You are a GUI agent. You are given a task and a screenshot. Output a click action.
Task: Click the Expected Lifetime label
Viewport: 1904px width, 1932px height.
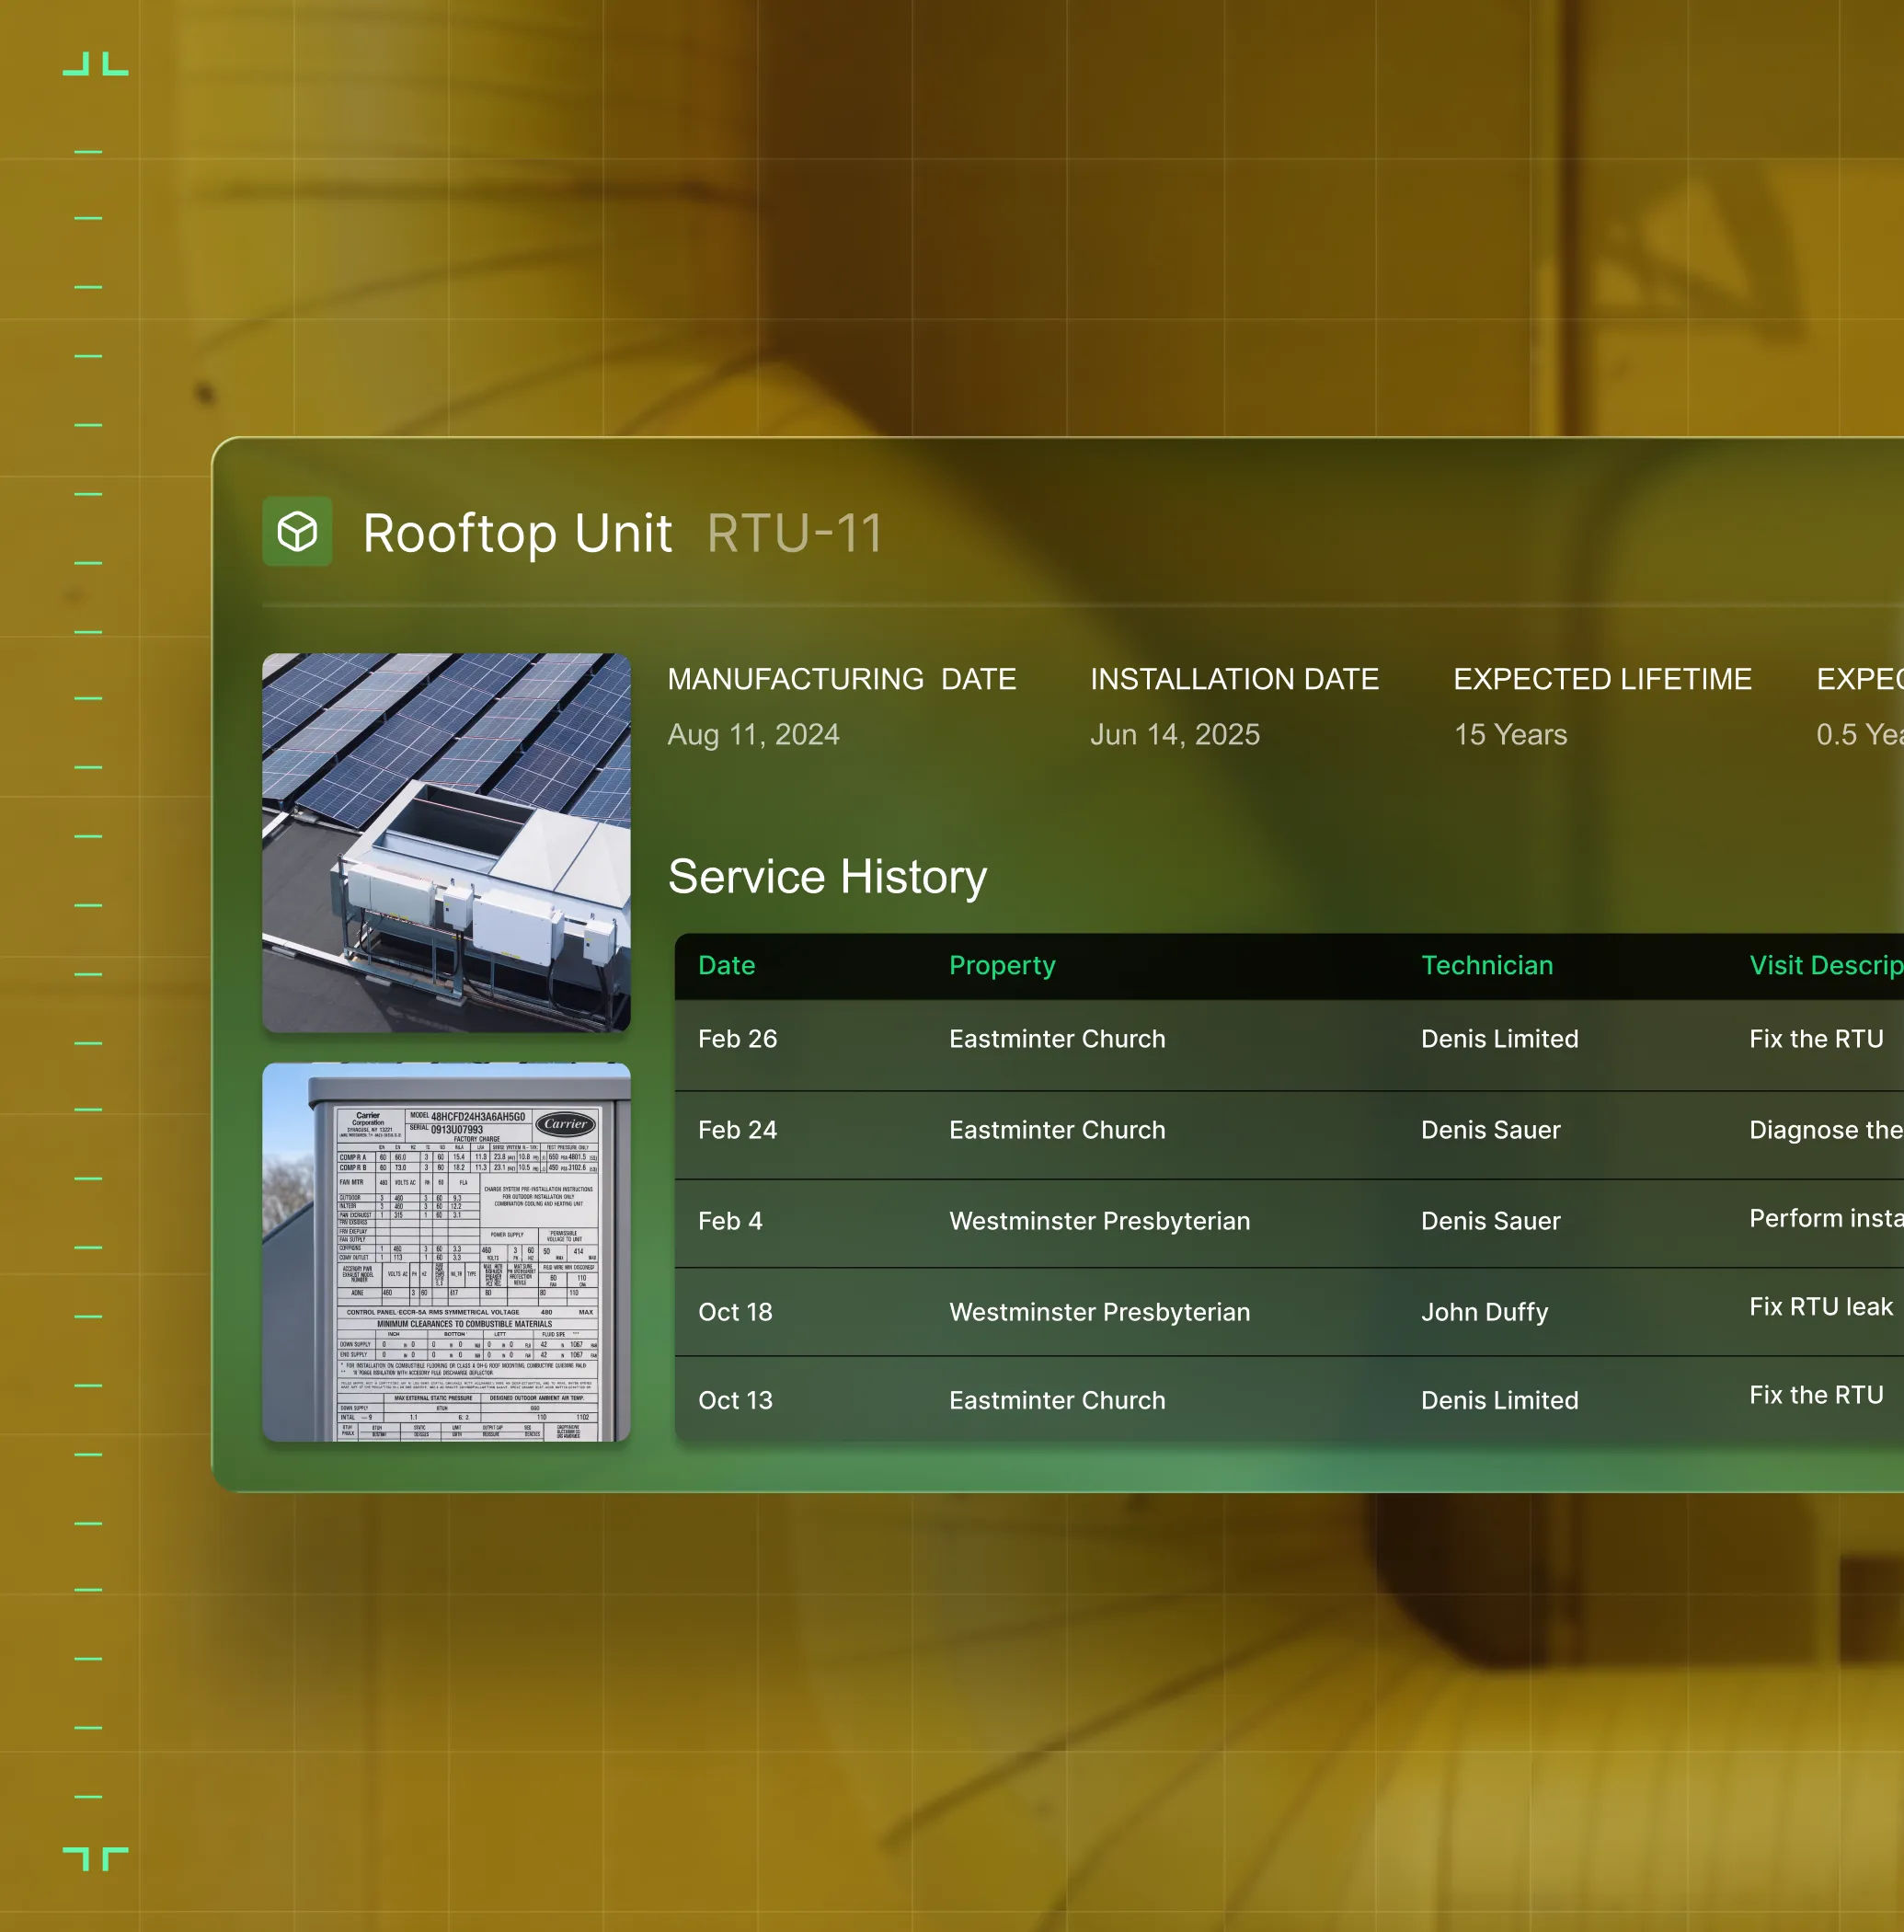click(x=1602, y=679)
